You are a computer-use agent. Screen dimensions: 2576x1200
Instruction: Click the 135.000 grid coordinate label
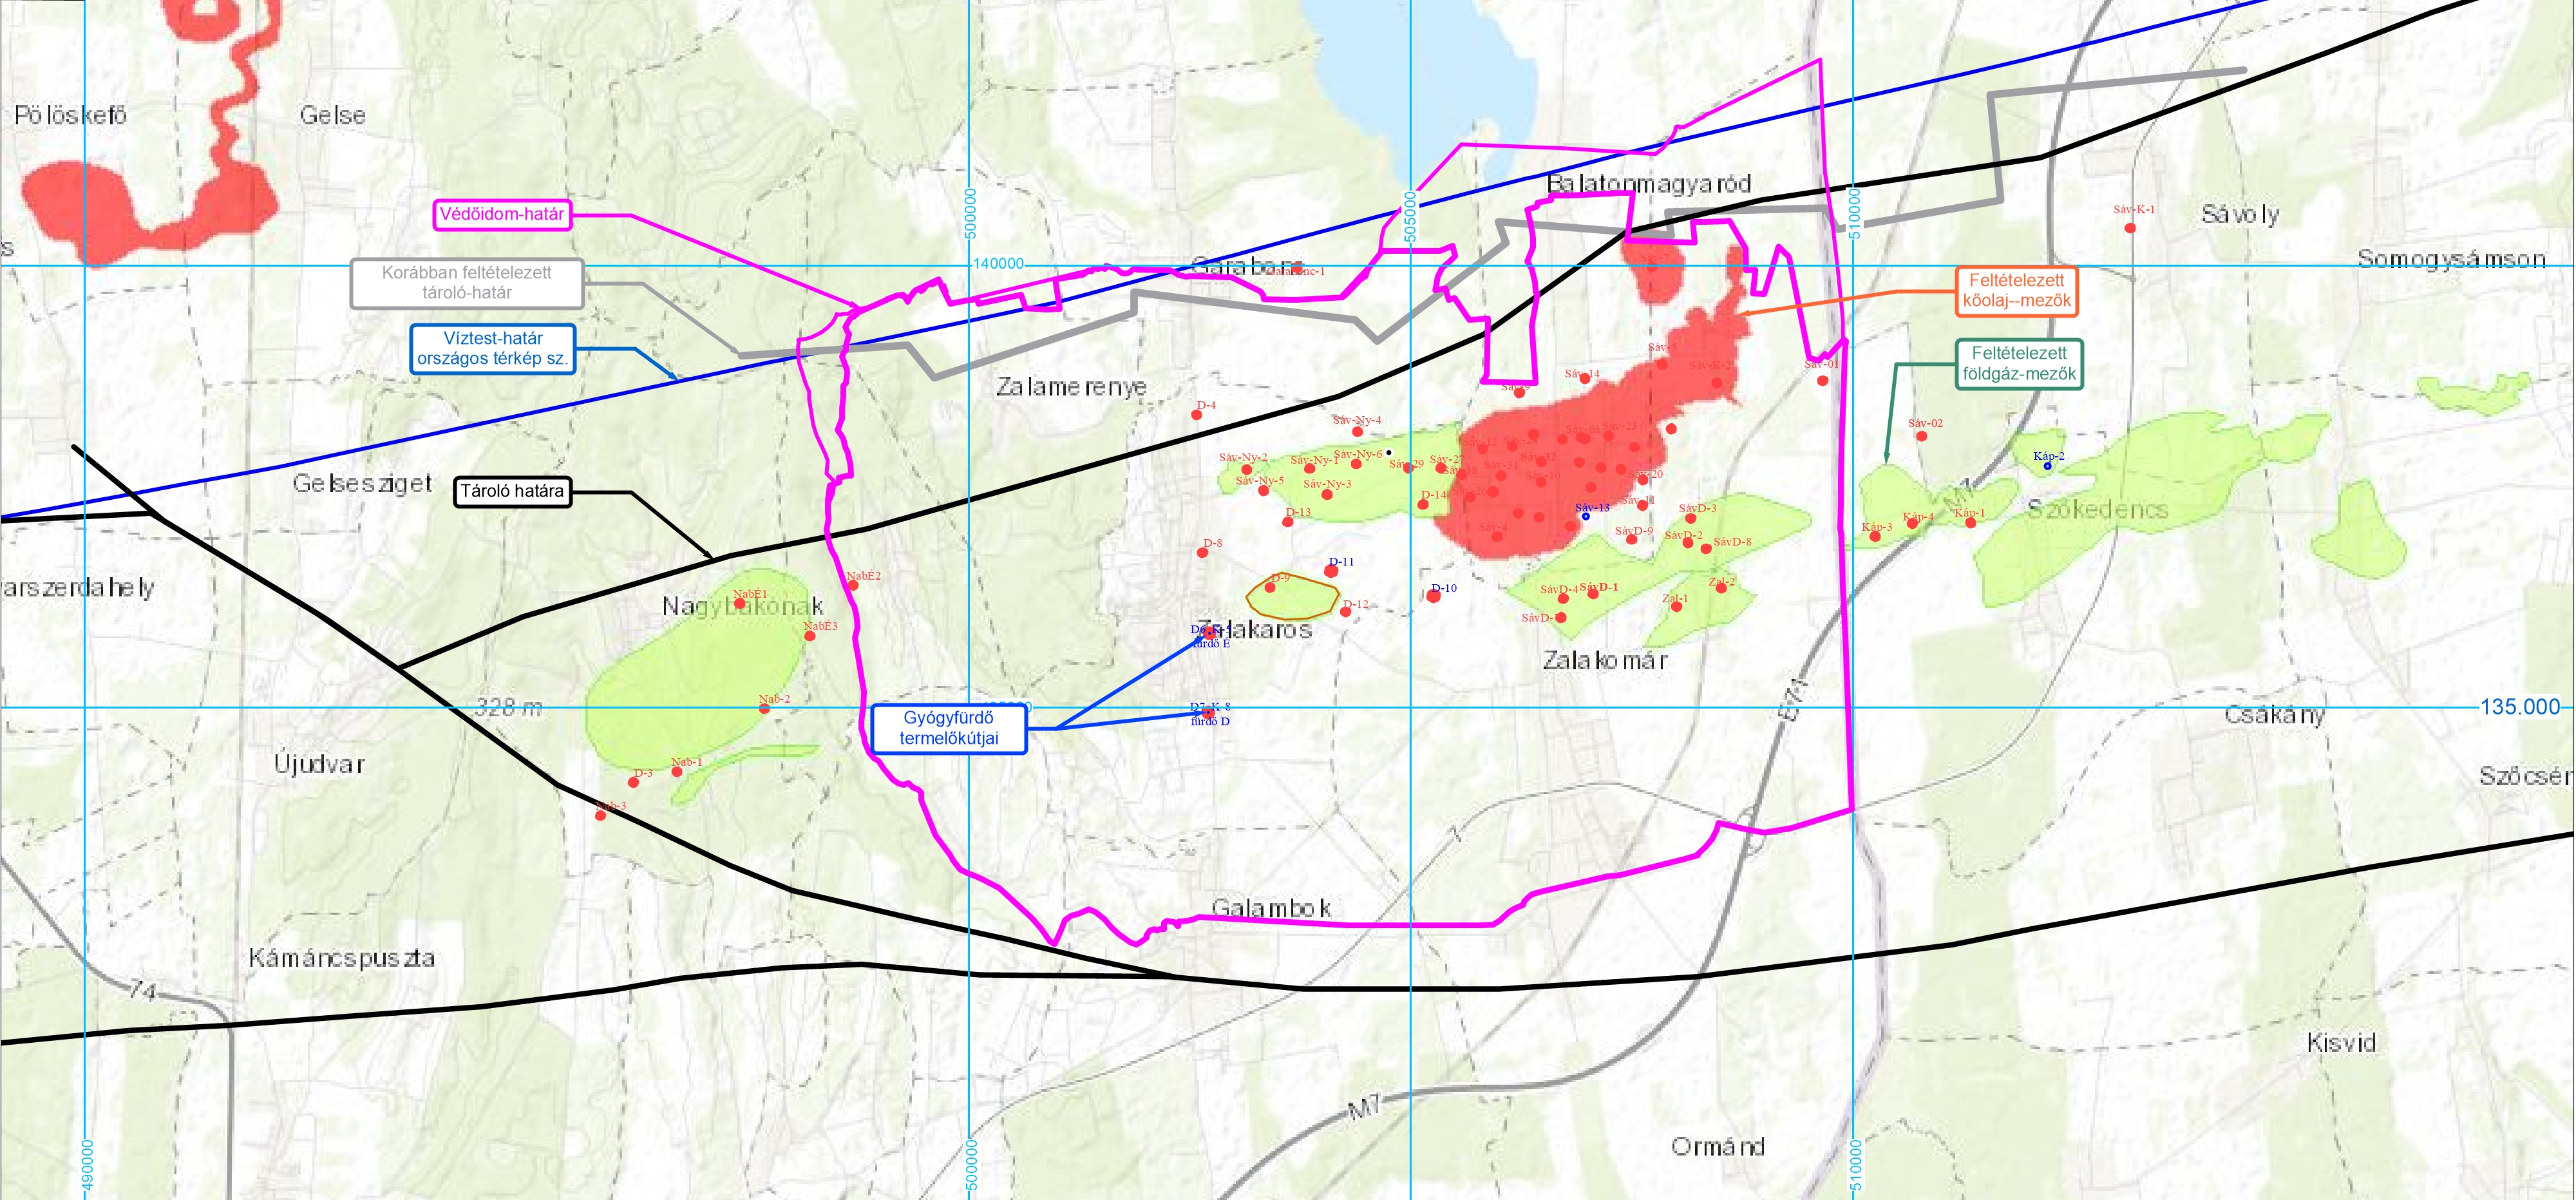click(x=2520, y=706)
